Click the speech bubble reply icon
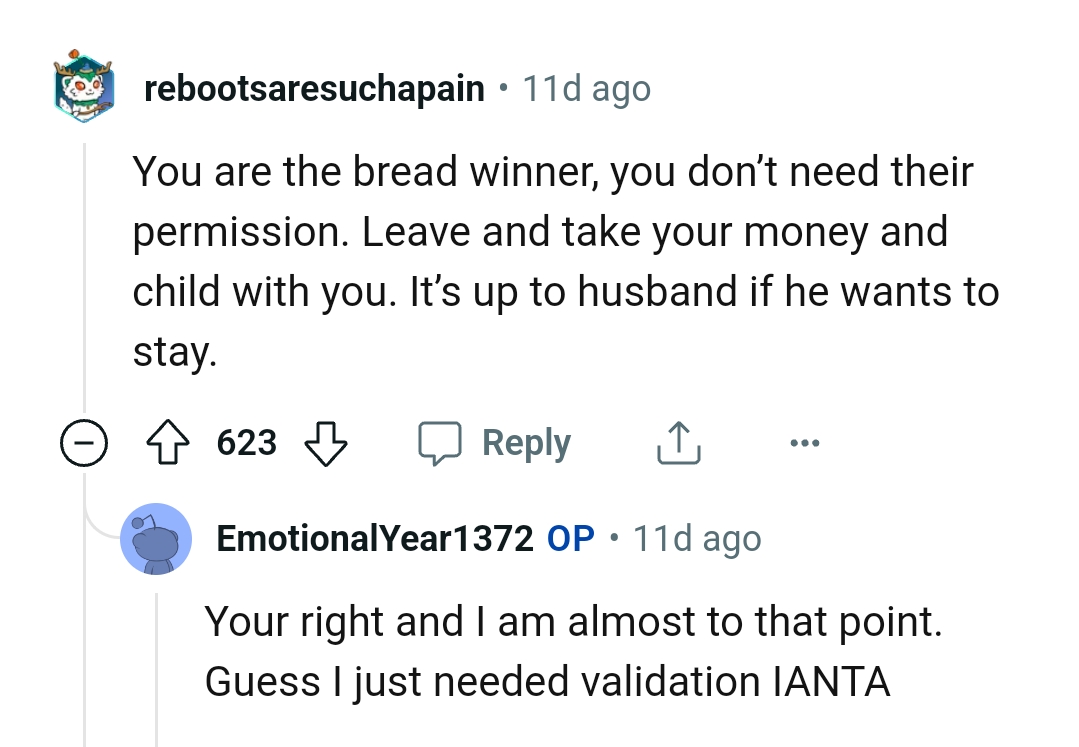The image size is (1079, 747). (x=440, y=442)
